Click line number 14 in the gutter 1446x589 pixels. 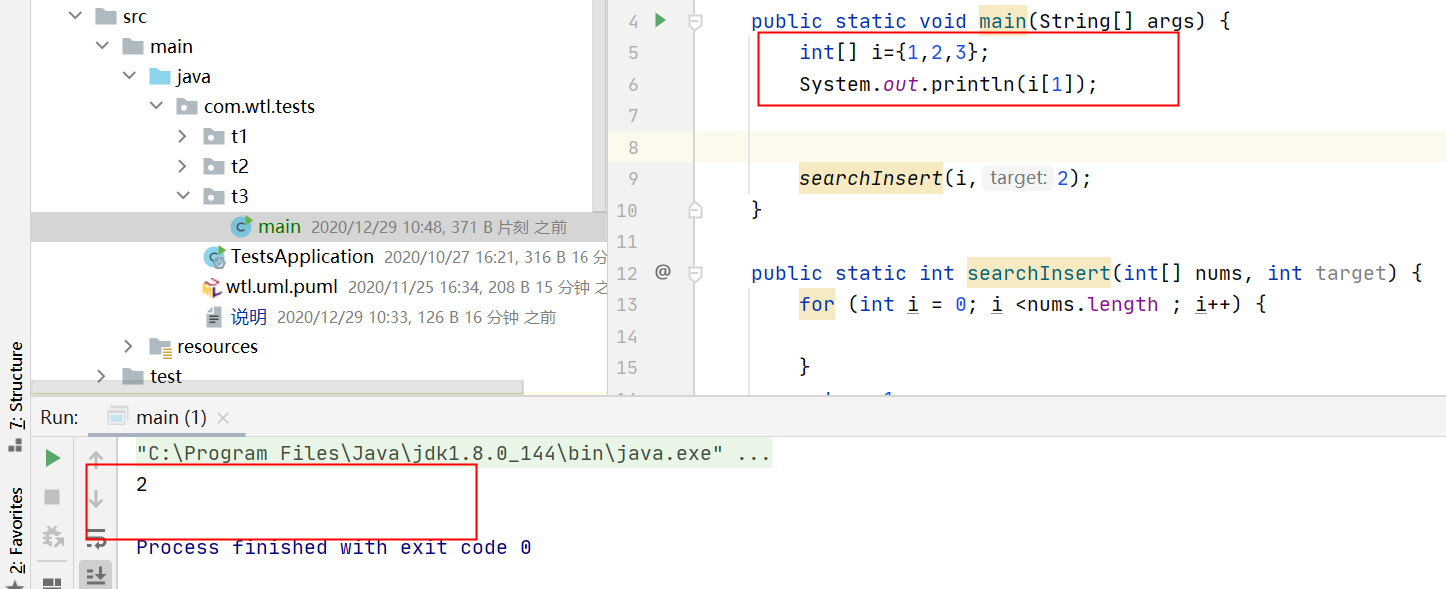tap(628, 335)
